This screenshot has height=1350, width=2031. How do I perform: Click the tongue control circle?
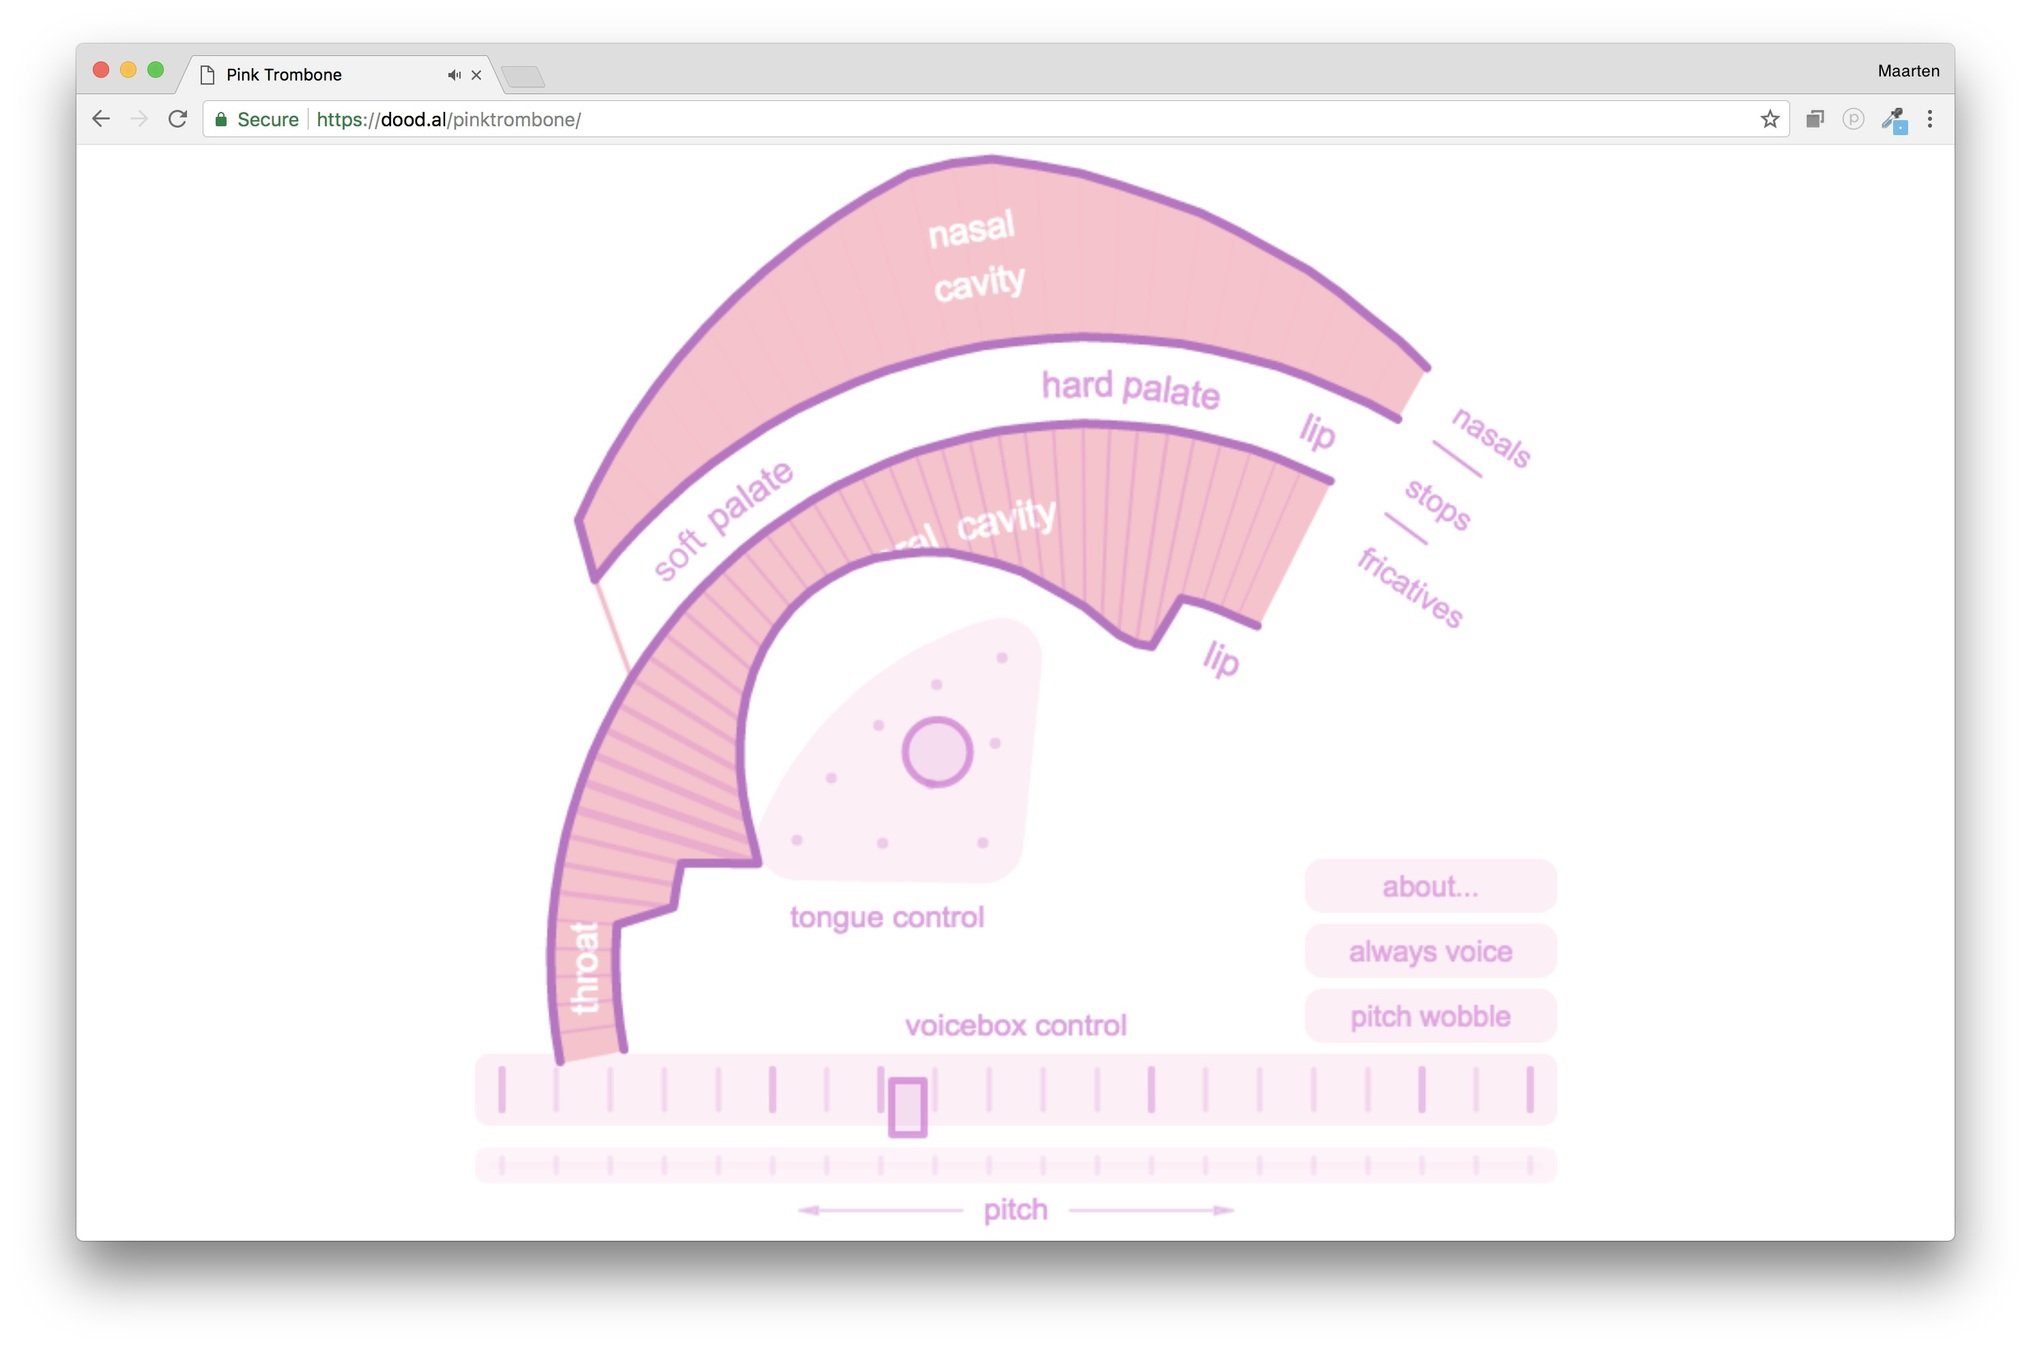pyautogui.click(x=937, y=752)
